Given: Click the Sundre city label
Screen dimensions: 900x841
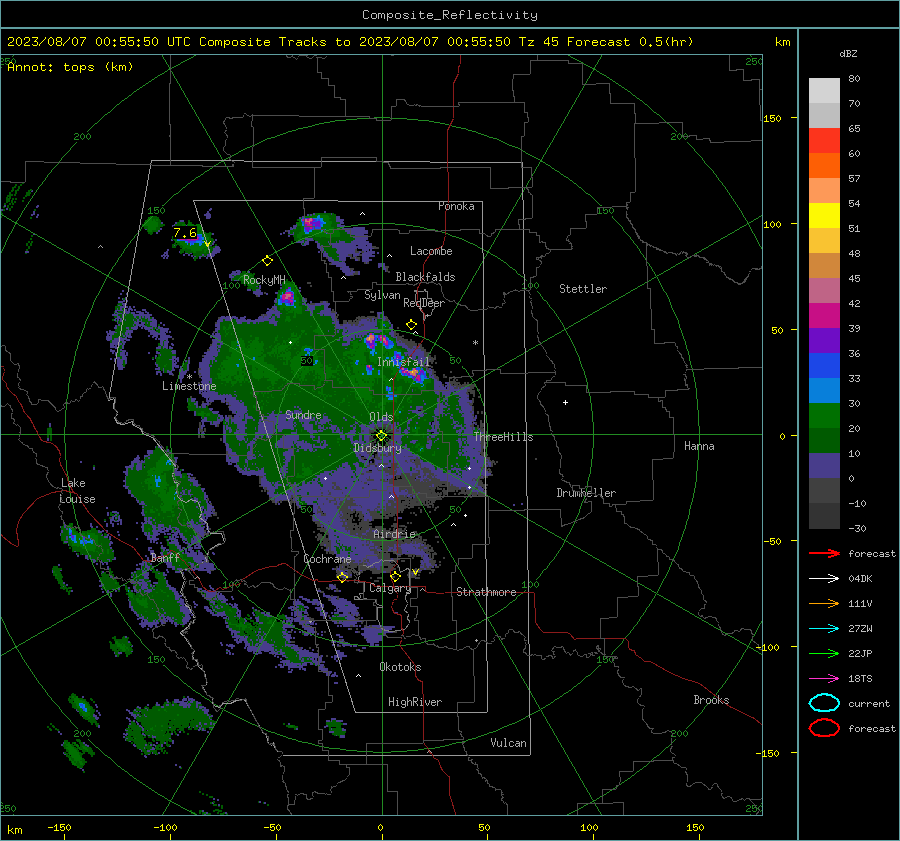Looking at the screenshot, I should tap(303, 414).
